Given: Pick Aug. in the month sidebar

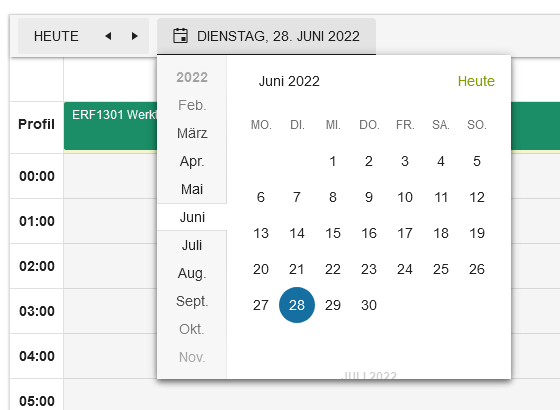Looking at the screenshot, I should (x=192, y=273).
